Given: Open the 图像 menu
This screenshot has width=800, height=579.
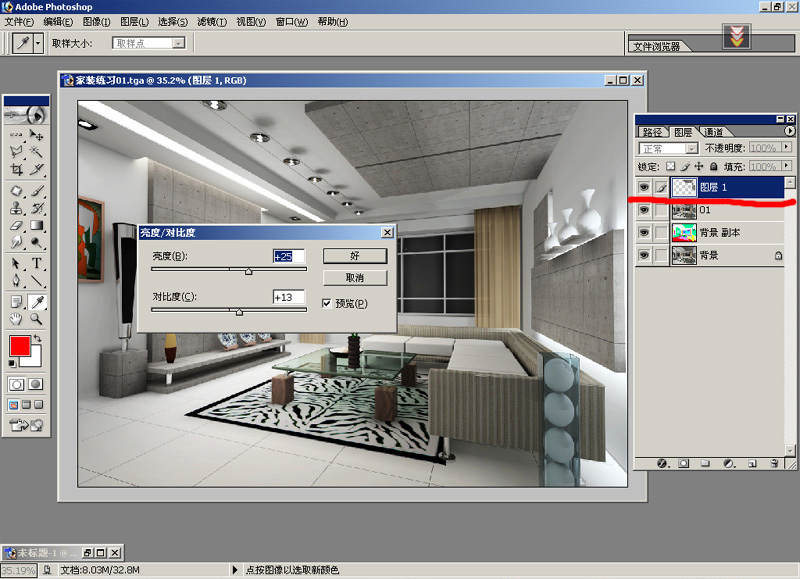Looking at the screenshot, I should [96, 22].
